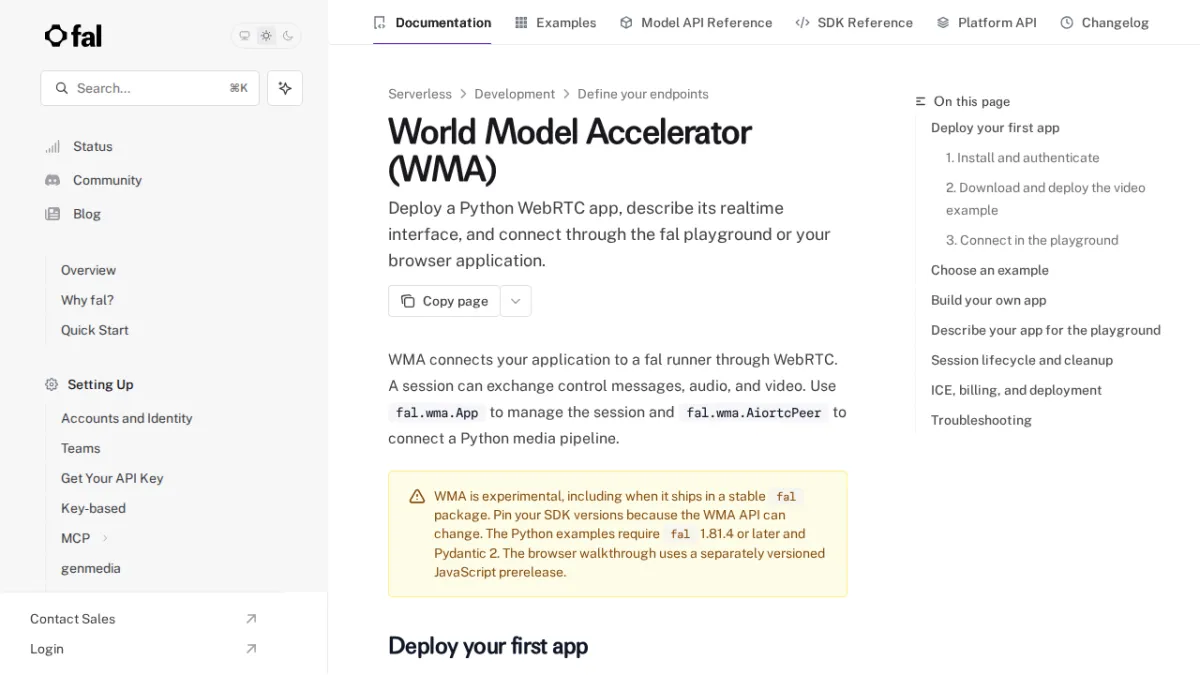Click the Blog newspaper icon

pos(52,214)
